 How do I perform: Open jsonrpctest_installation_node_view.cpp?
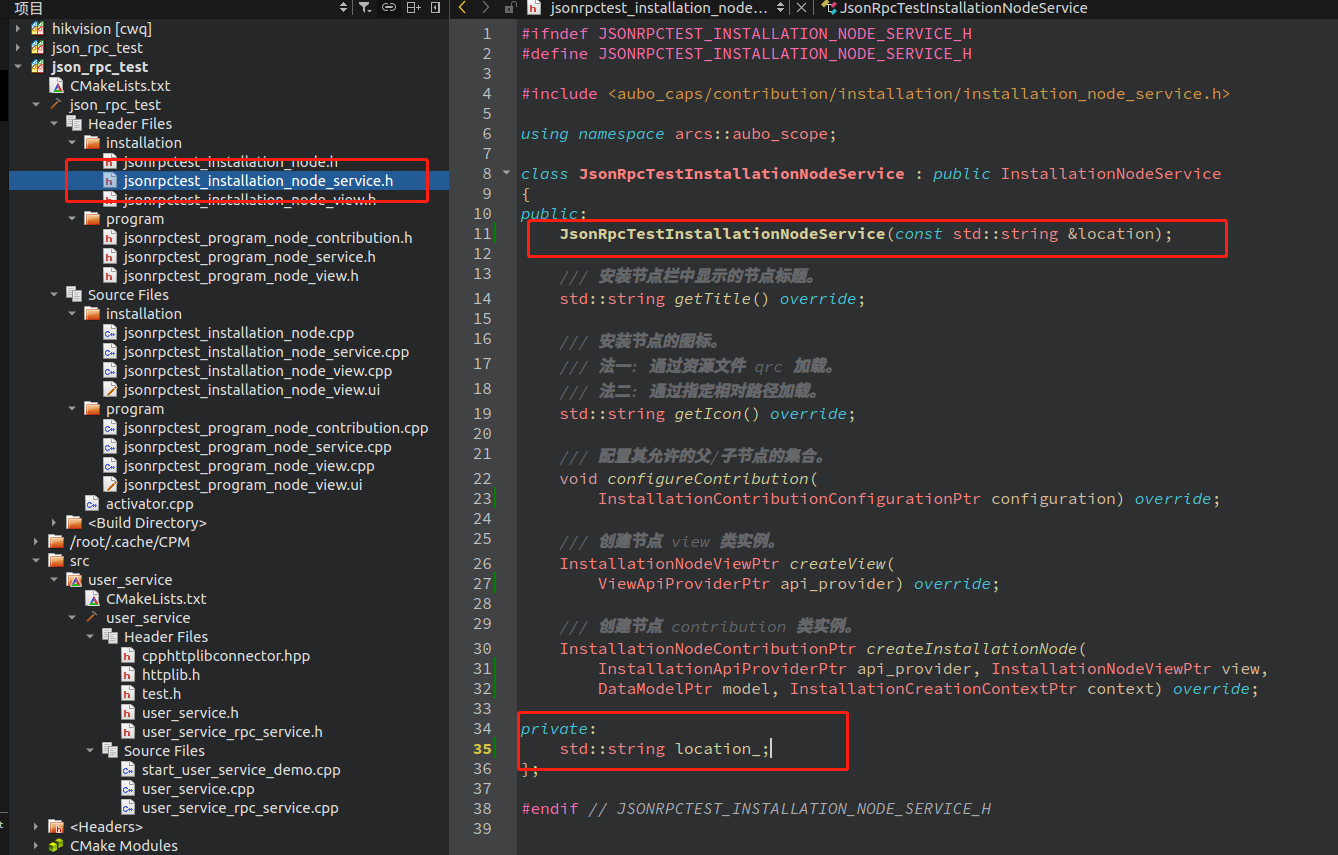pyautogui.click(x=257, y=371)
